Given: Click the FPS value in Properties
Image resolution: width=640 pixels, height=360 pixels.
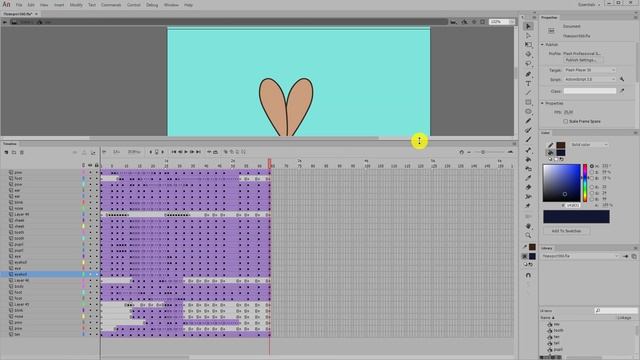Looking at the screenshot, I should 569,112.
